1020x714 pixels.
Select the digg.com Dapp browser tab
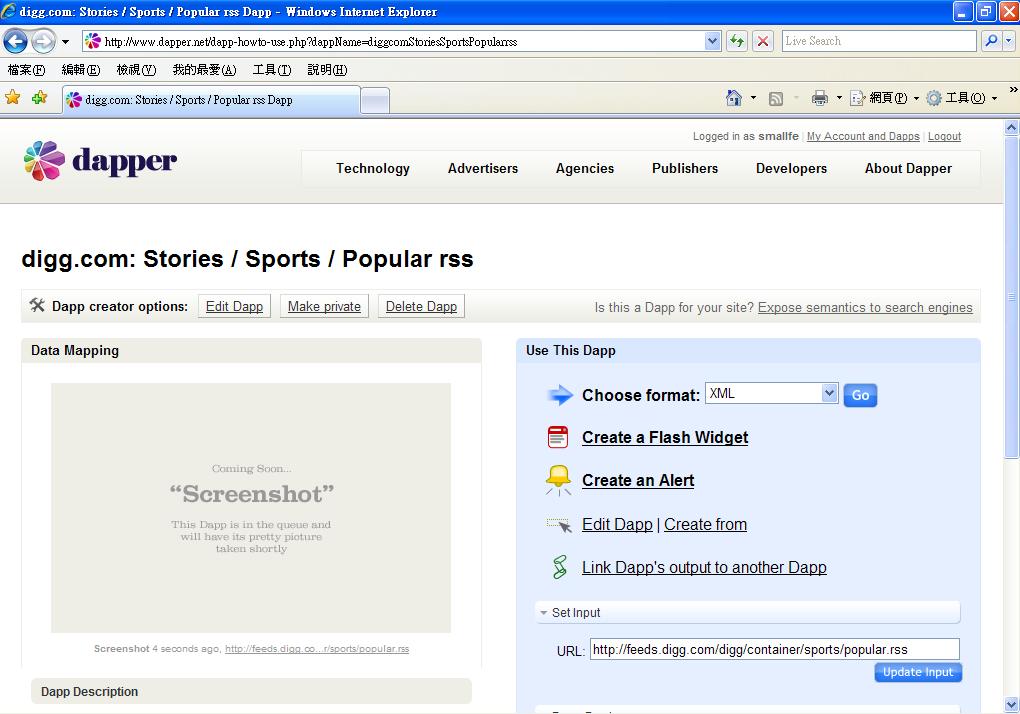(210, 100)
